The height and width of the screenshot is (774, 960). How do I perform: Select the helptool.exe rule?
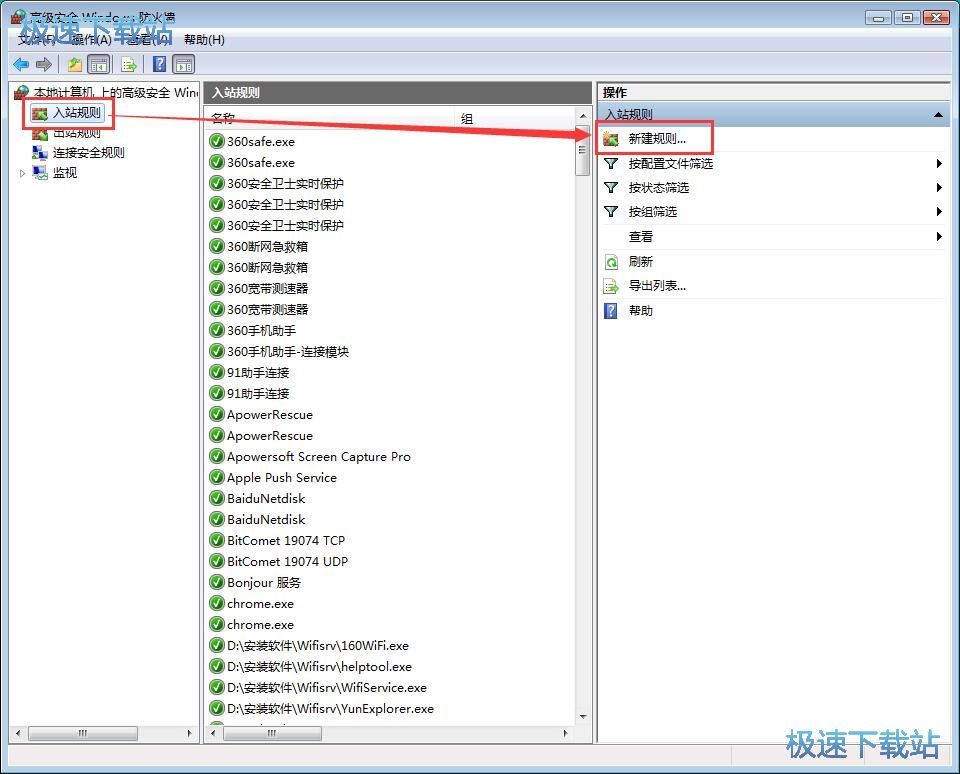[x=320, y=666]
